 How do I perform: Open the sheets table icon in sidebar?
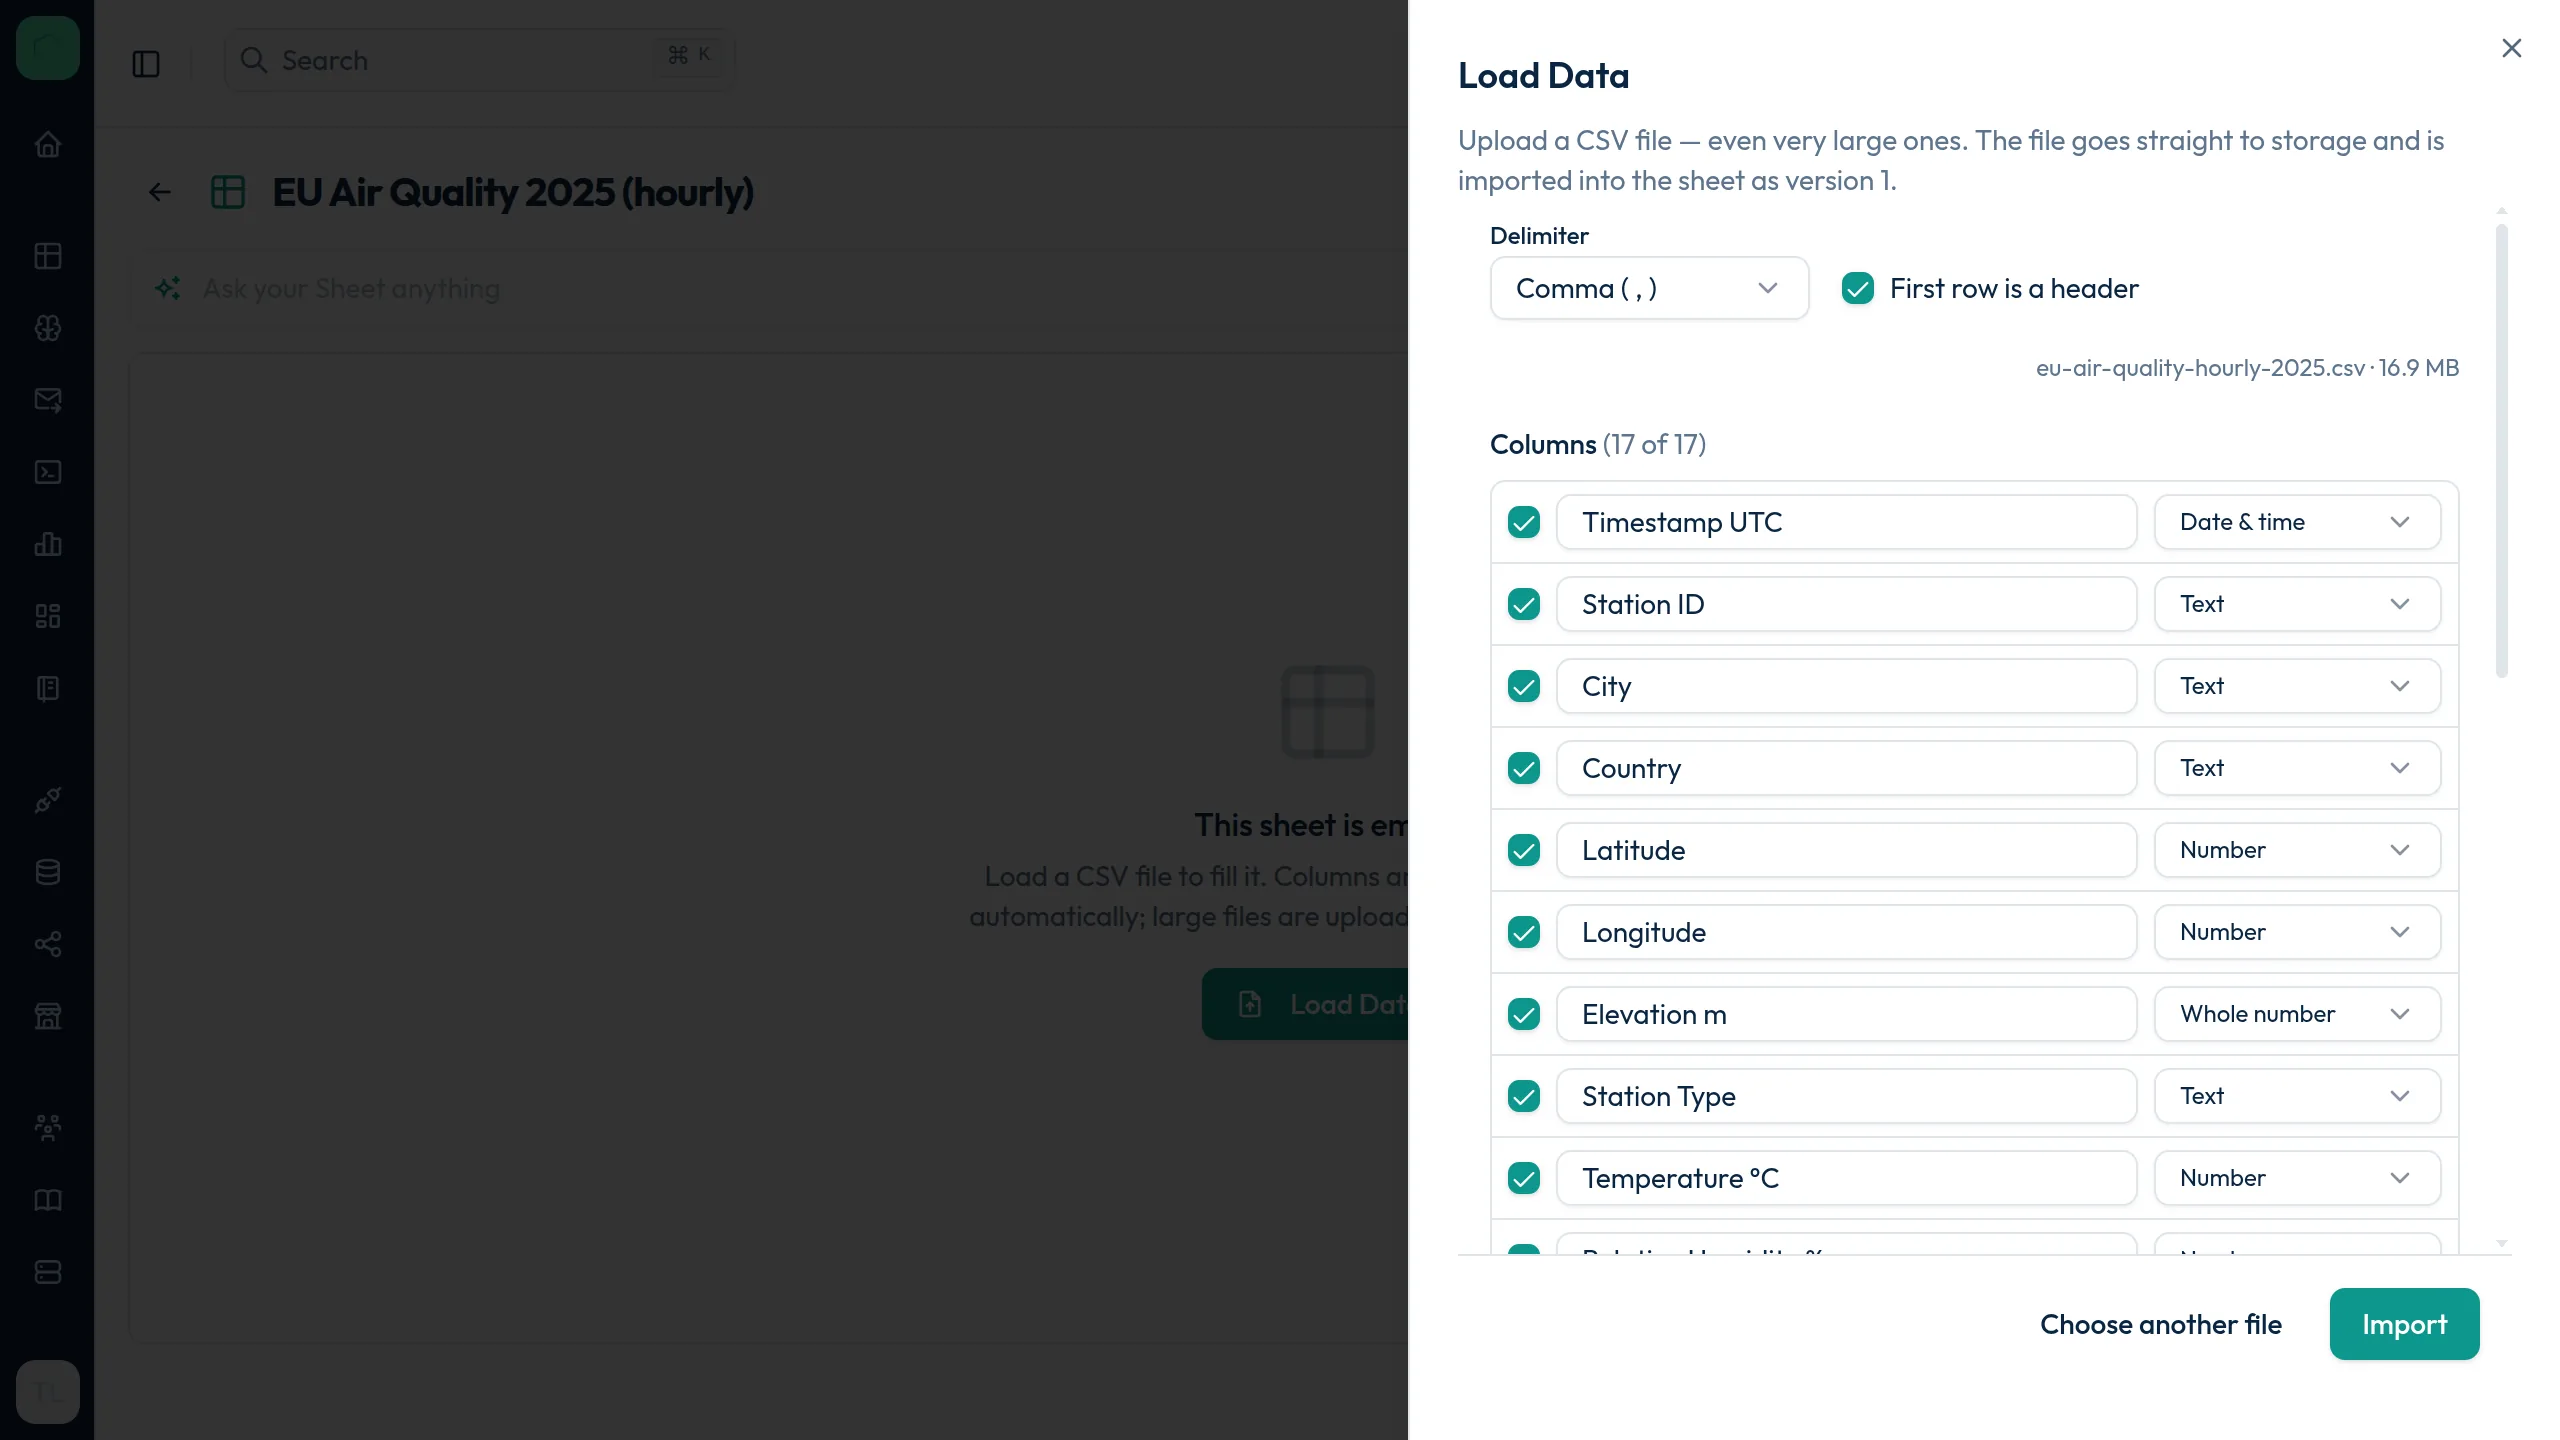48,256
